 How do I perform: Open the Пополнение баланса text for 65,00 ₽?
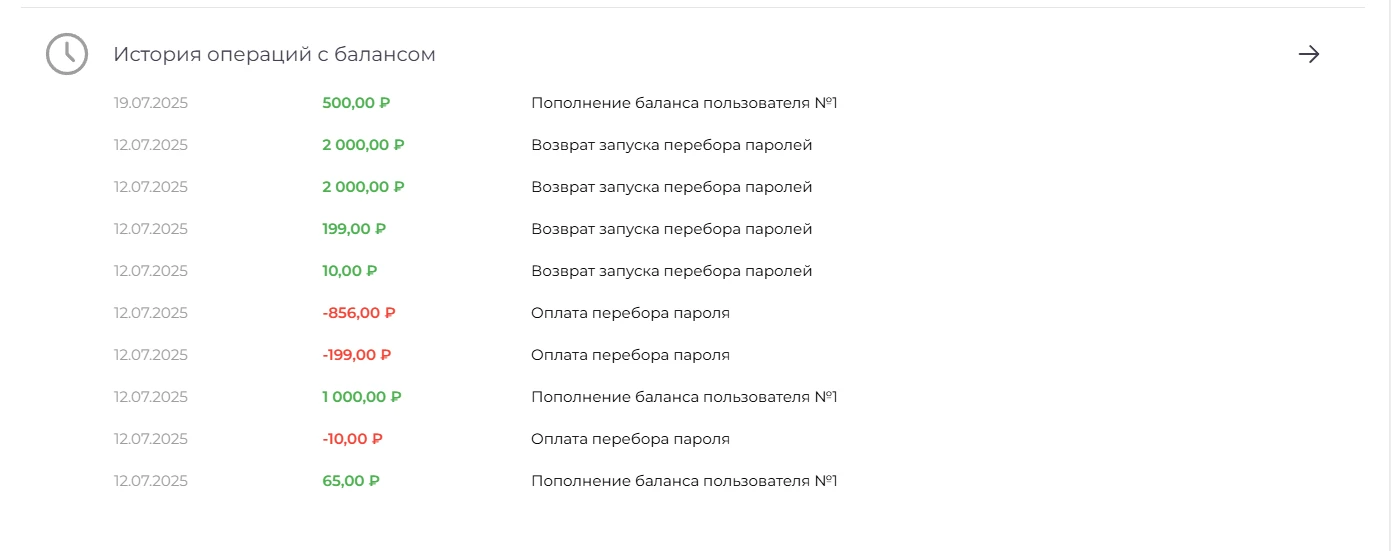click(x=684, y=481)
